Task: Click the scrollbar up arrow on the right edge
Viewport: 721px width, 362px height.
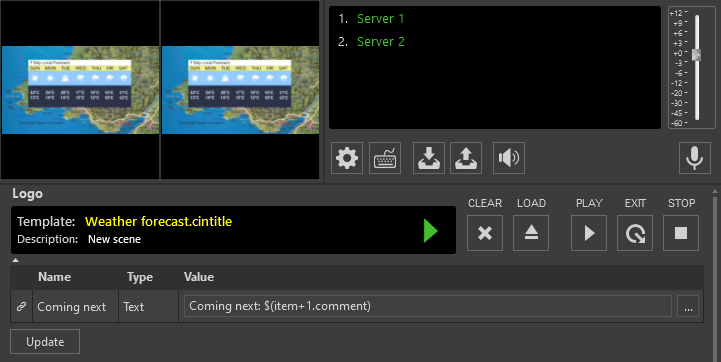Action: 715,191
